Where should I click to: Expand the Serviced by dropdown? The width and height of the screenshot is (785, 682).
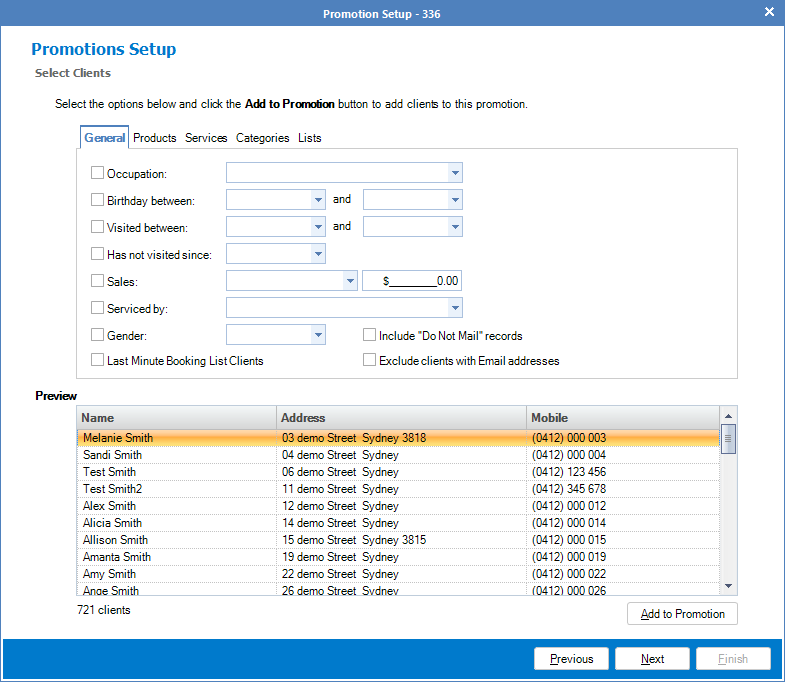(455, 309)
